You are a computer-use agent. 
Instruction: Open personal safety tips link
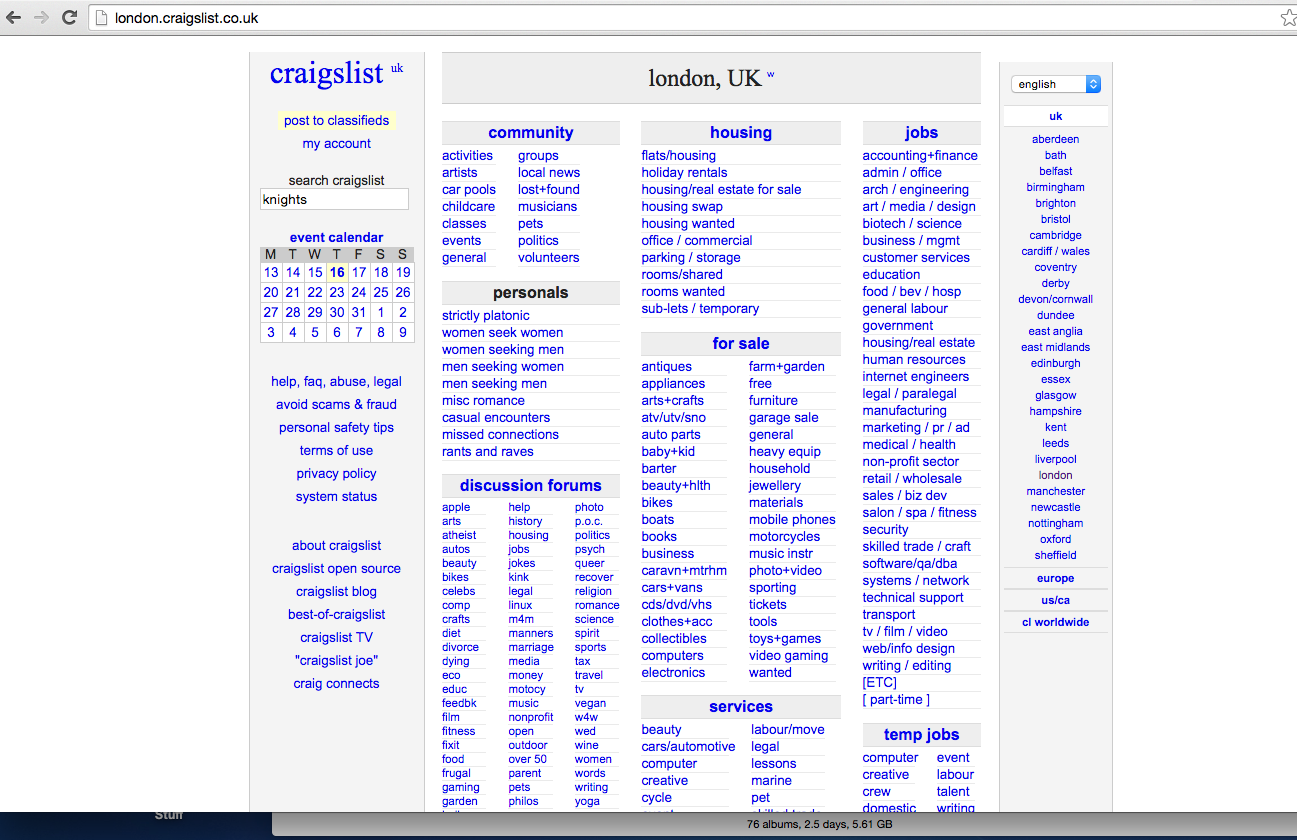pos(336,427)
